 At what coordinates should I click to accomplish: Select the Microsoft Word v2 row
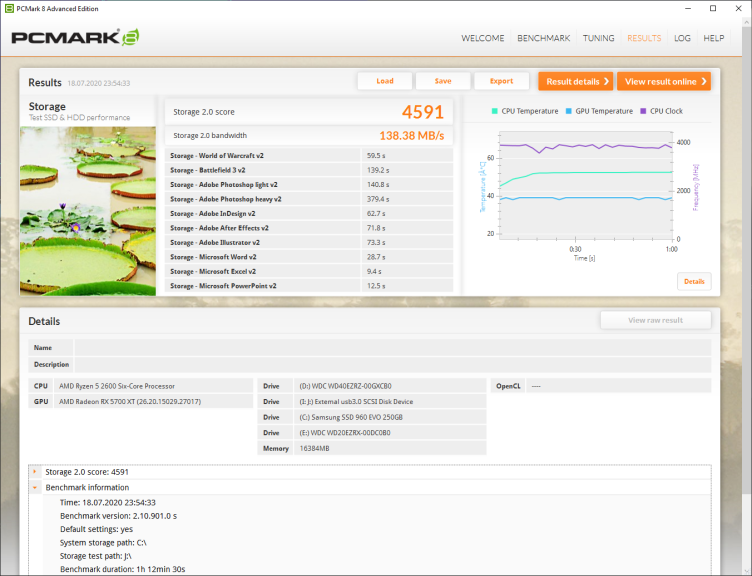pyautogui.click(x=309, y=257)
